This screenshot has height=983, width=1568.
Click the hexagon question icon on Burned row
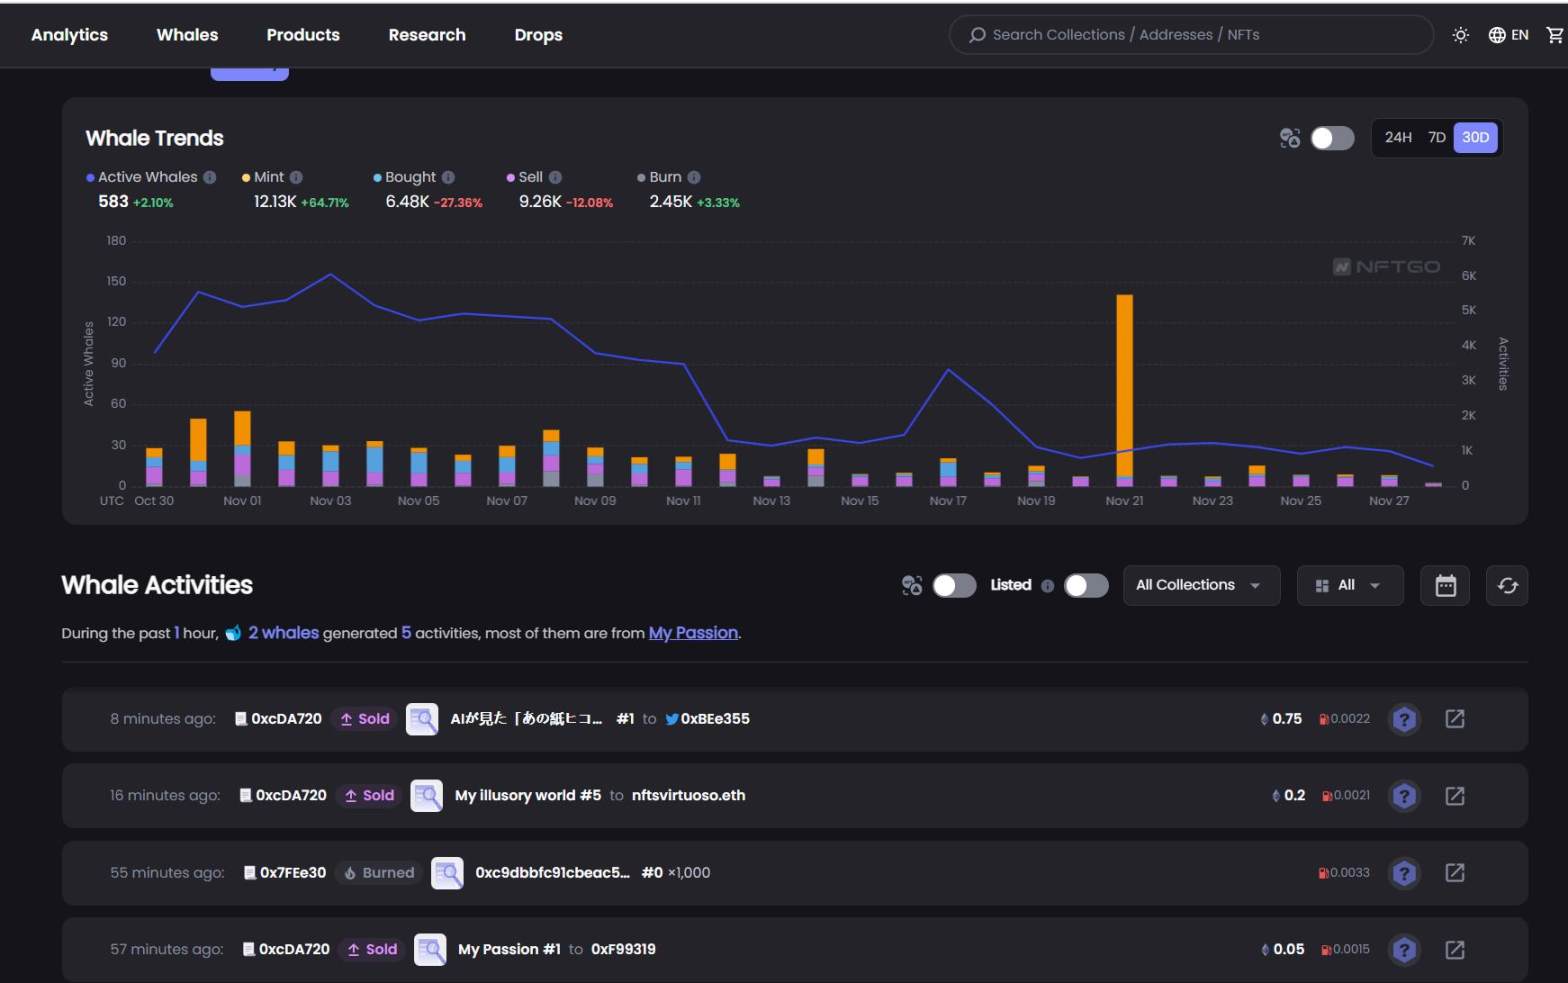click(1404, 873)
